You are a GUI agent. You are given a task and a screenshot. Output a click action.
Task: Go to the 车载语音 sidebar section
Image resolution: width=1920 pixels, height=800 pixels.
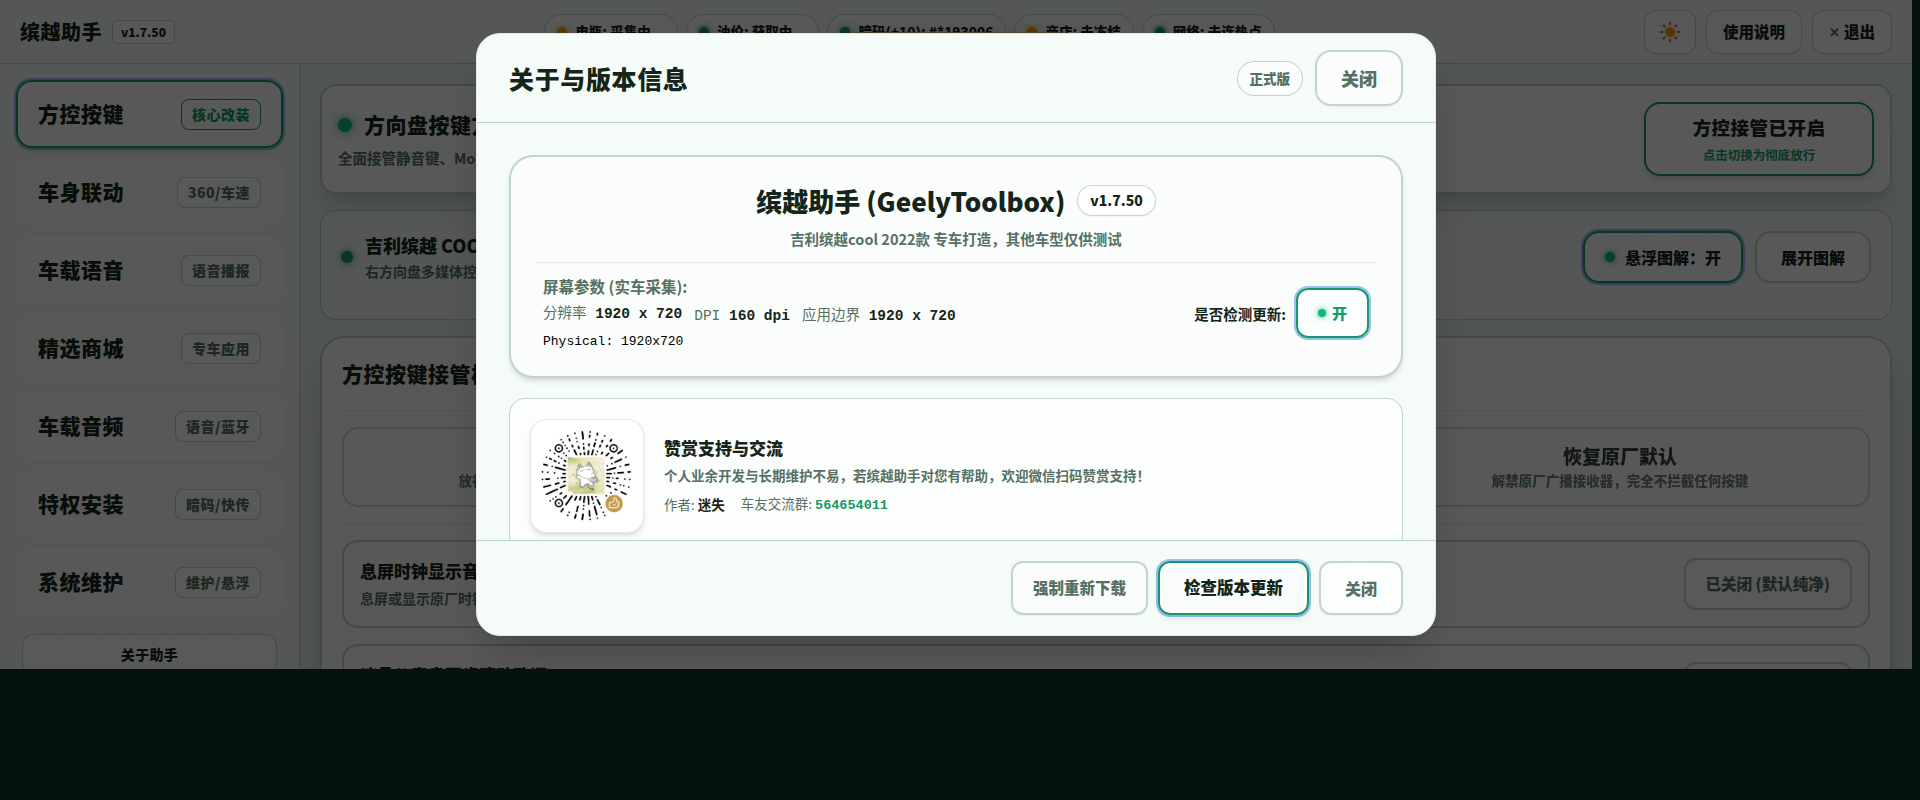(149, 271)
